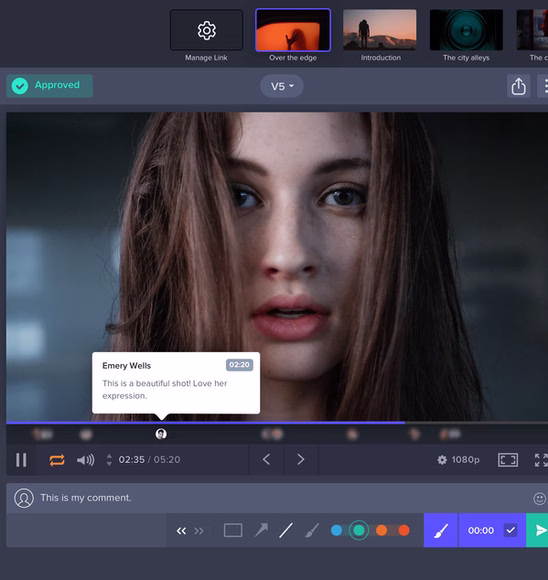Image resolution: width=548 pixels, height=580 pixels.
Task: Select the arrow drawing tool
Action: coord(261,530)
